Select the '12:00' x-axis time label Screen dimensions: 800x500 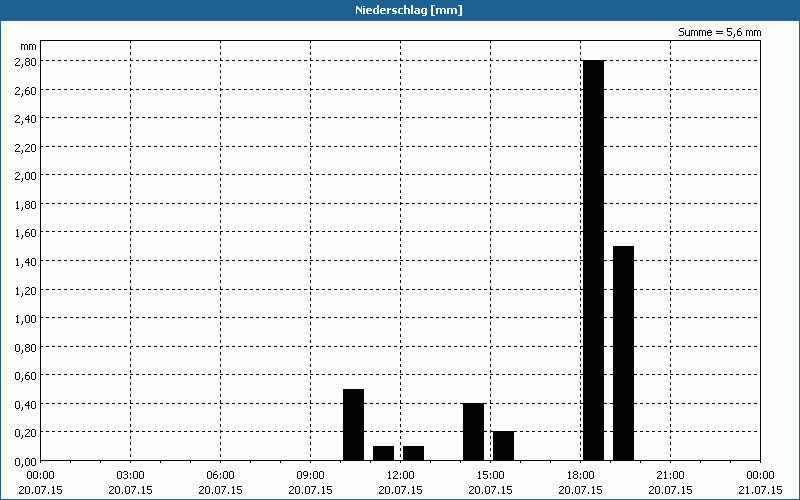(401, 476)
